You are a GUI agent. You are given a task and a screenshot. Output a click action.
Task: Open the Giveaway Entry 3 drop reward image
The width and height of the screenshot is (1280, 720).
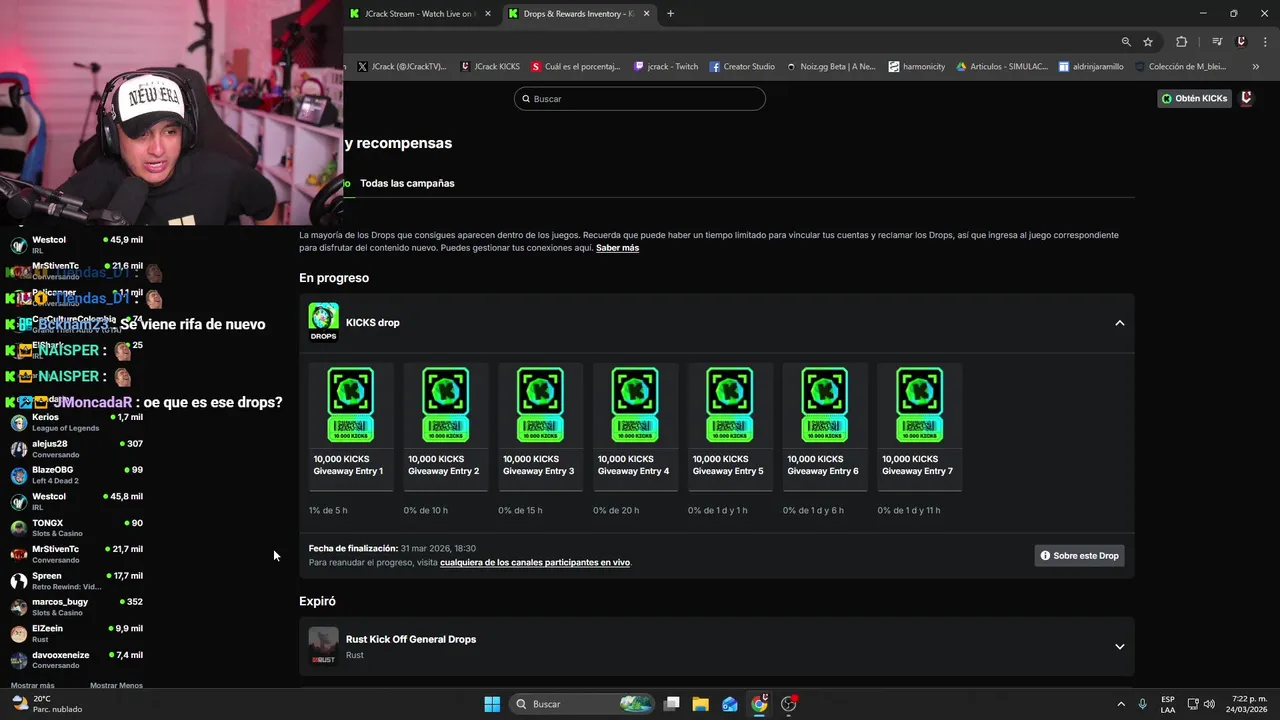click(x=540, y=405)
